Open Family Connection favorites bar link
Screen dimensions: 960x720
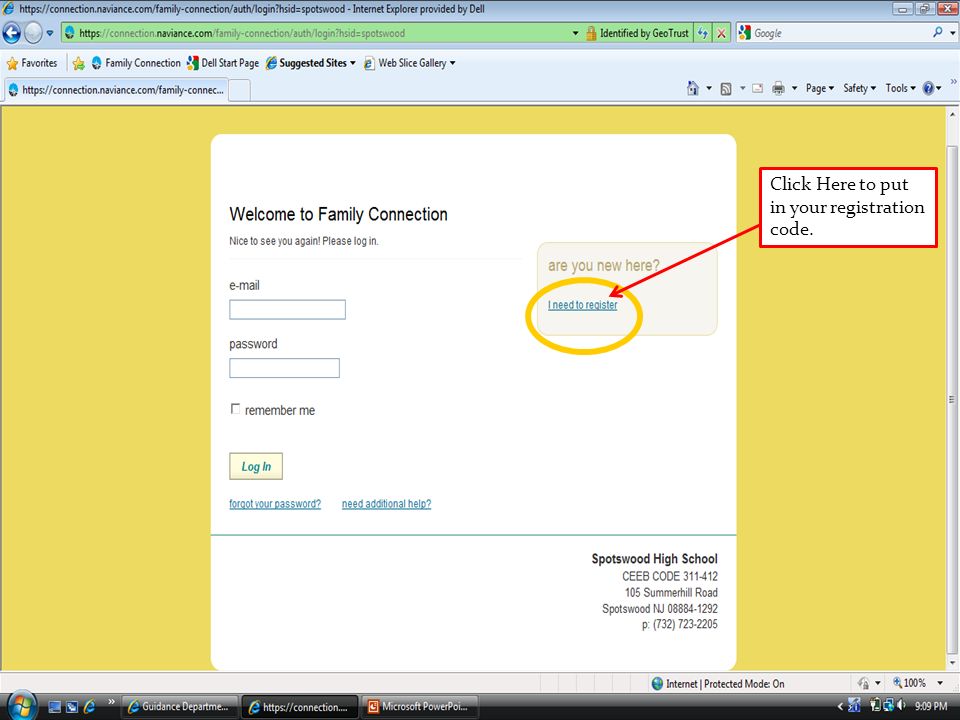click(x=136, y=63)
